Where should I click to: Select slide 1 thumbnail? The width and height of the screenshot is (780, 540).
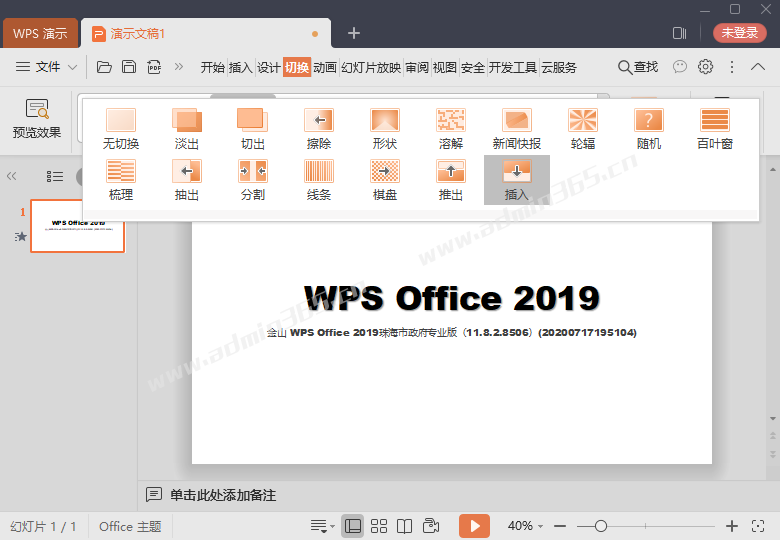click(78, 226)
